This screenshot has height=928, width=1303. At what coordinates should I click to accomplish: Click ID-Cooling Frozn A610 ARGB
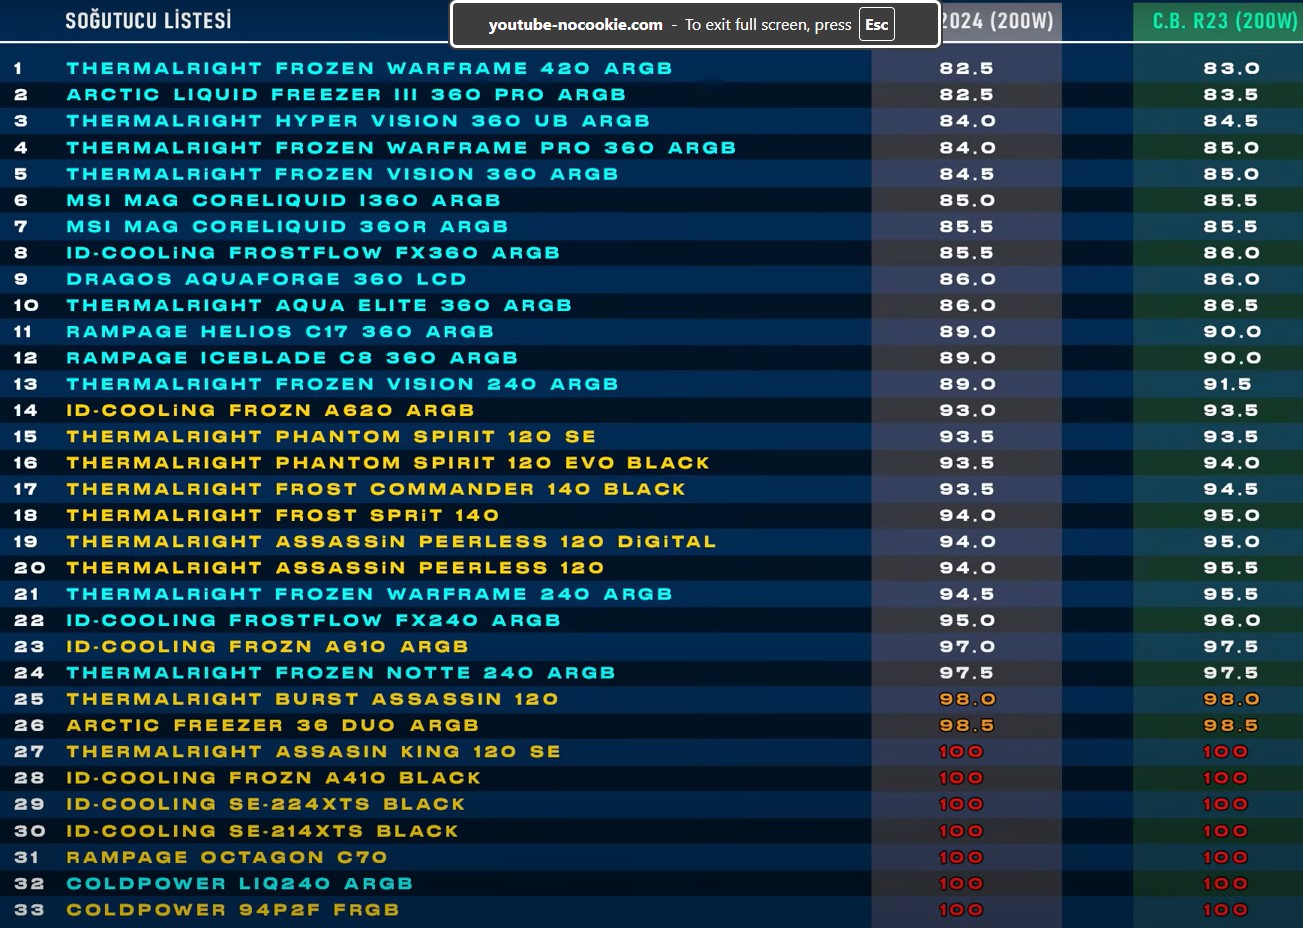pyautogui.click(x=267, y=647)
